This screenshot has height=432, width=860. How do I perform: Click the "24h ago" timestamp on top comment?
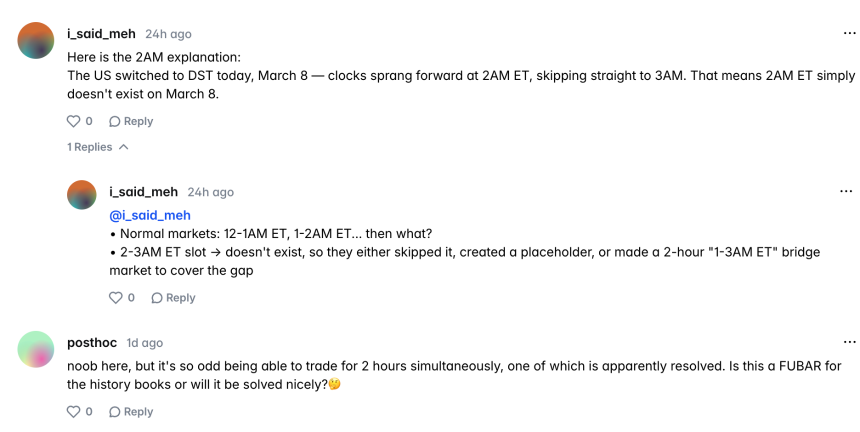[168, 34]
